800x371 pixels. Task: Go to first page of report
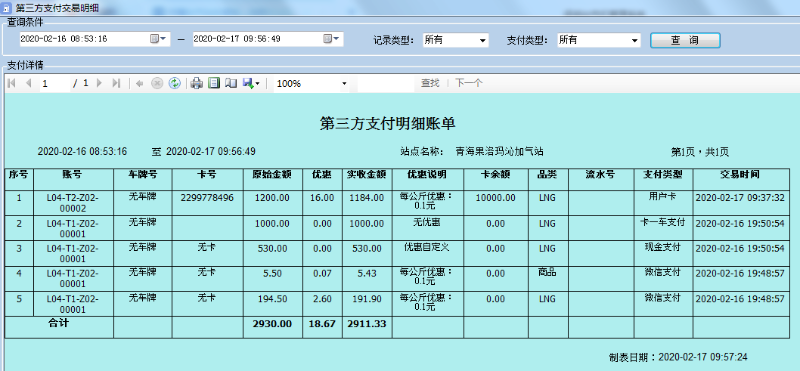[x=12, y=83]
